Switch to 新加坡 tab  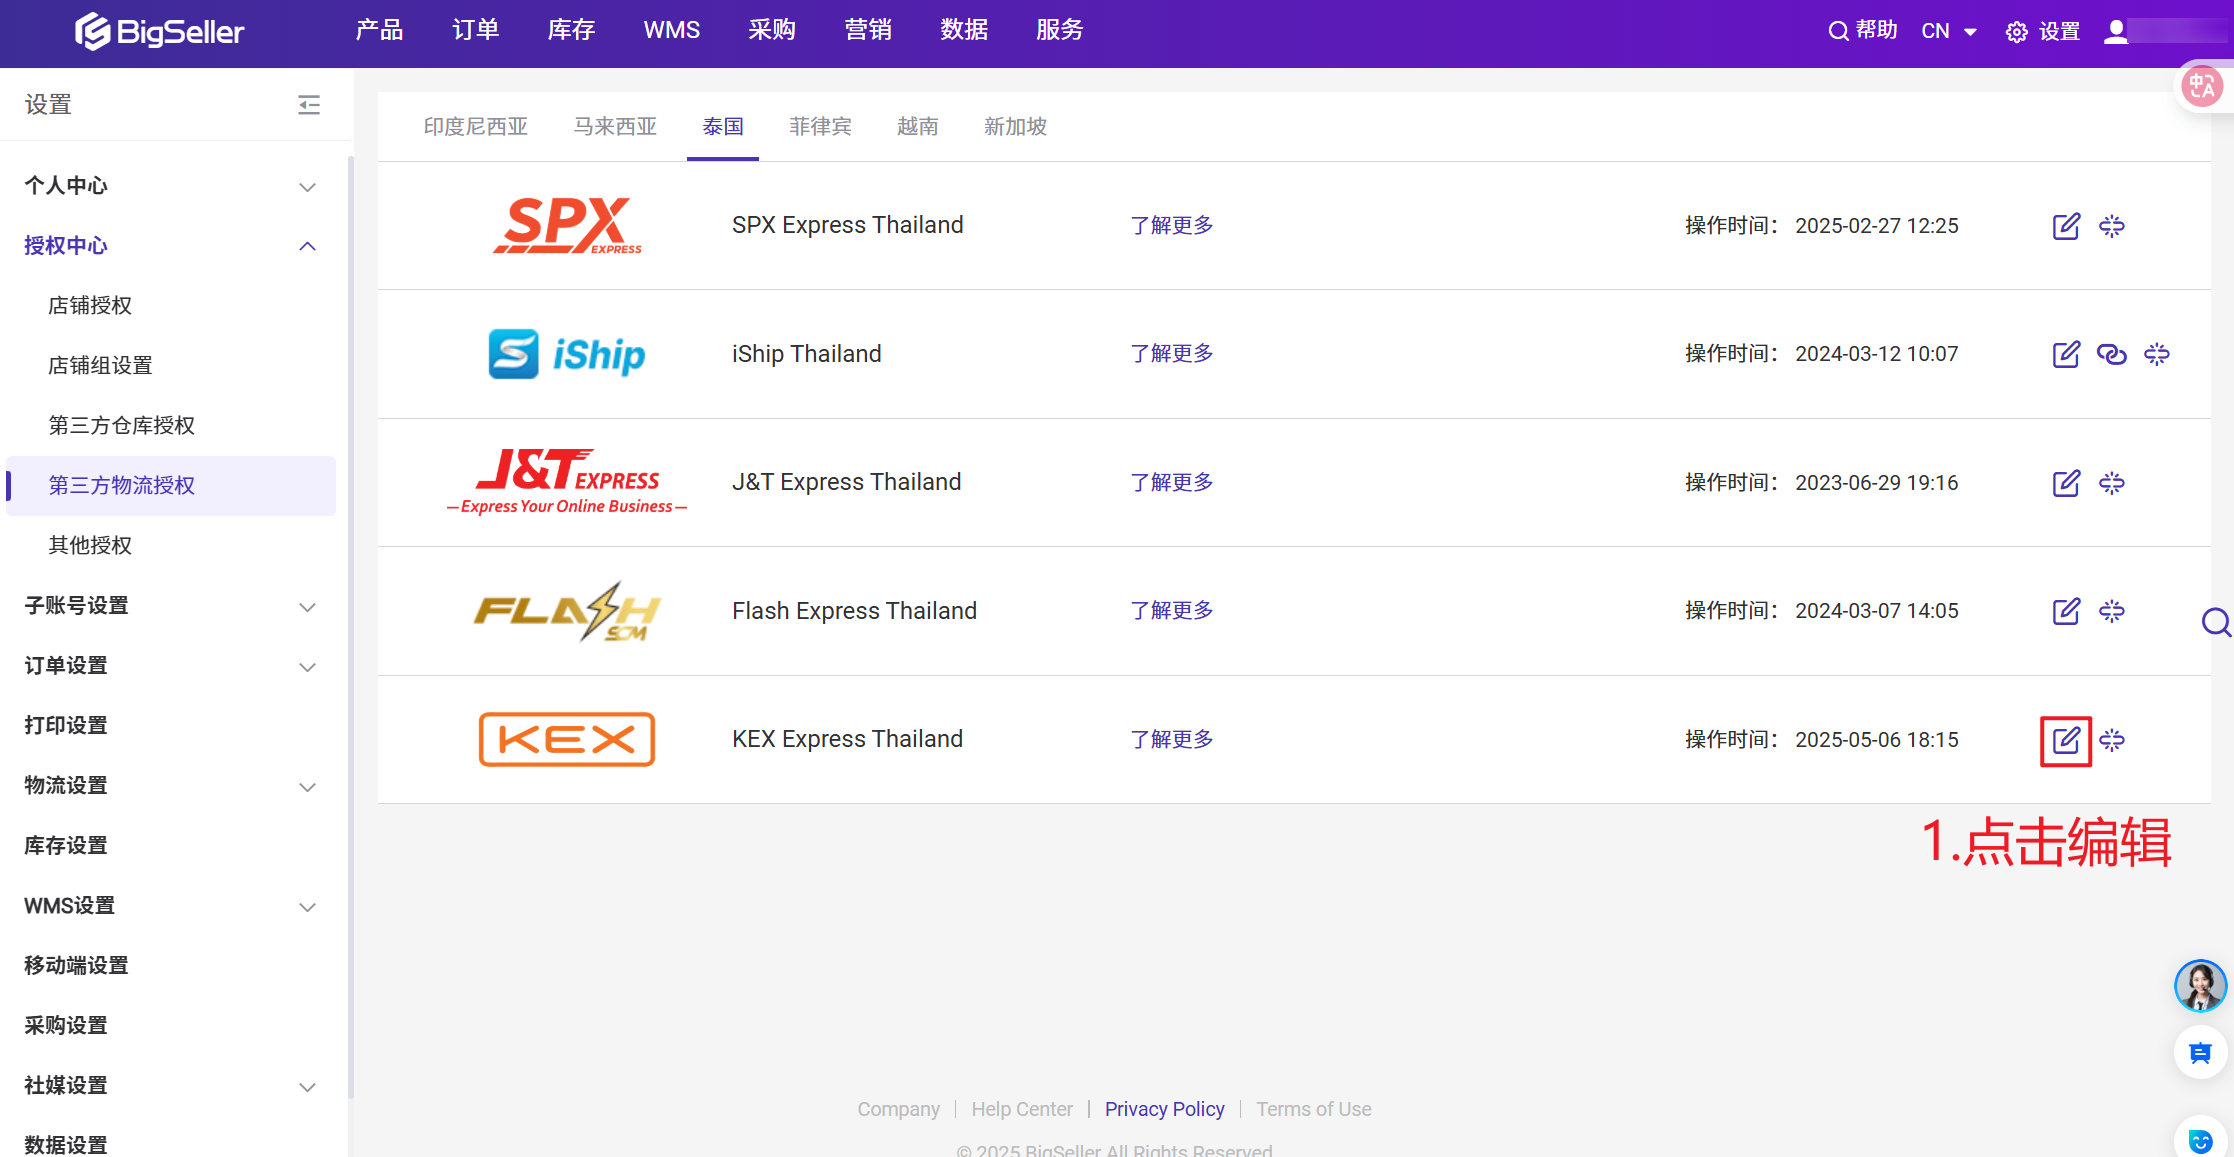tap(1015, 127)
